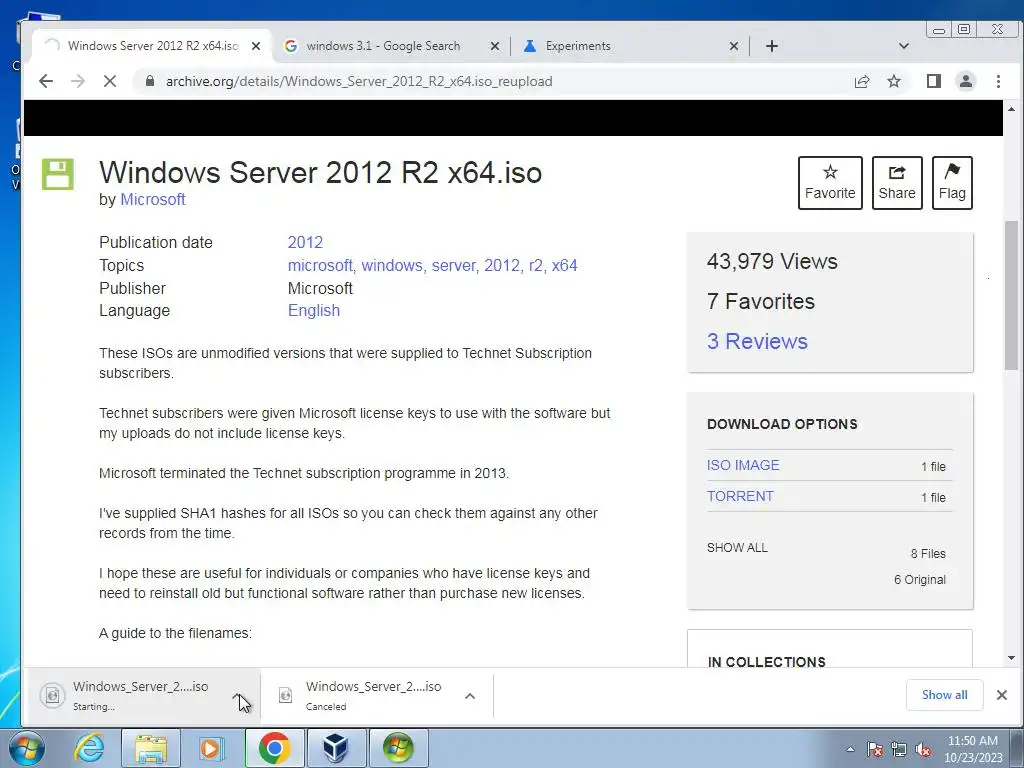The height and width of the screenshot is (768, 1024).
Task: Select the Windows Server 2012 R2 x64.iso tab
Action: point(152,46)
